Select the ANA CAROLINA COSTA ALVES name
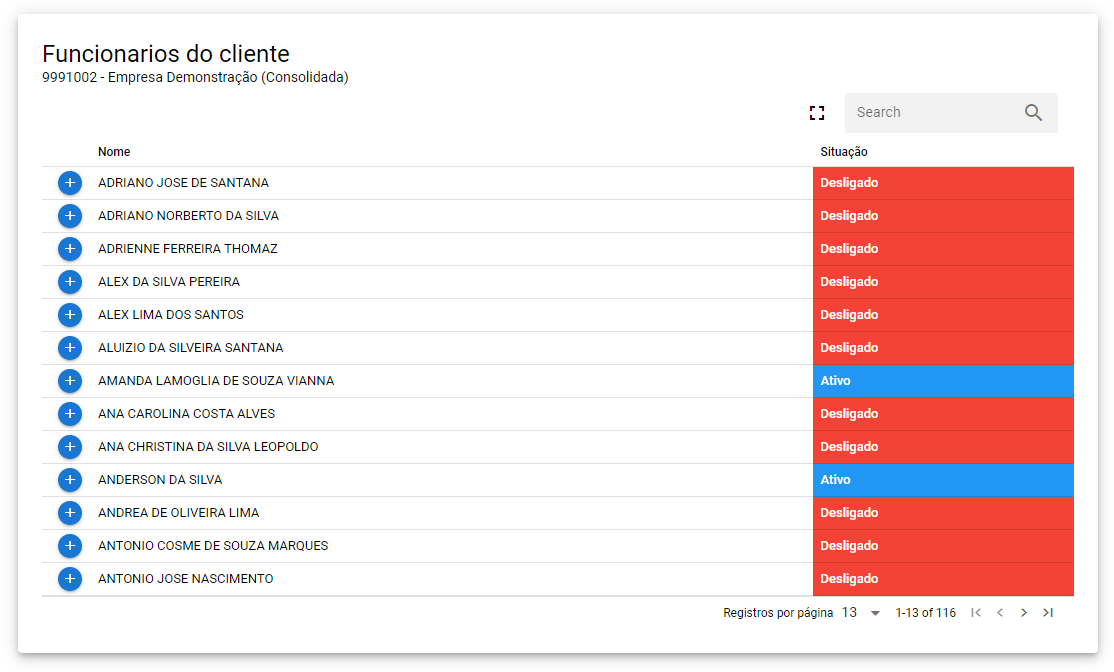Image resolution: width=1114 pixels, height=672 pixels. point(186,414)
